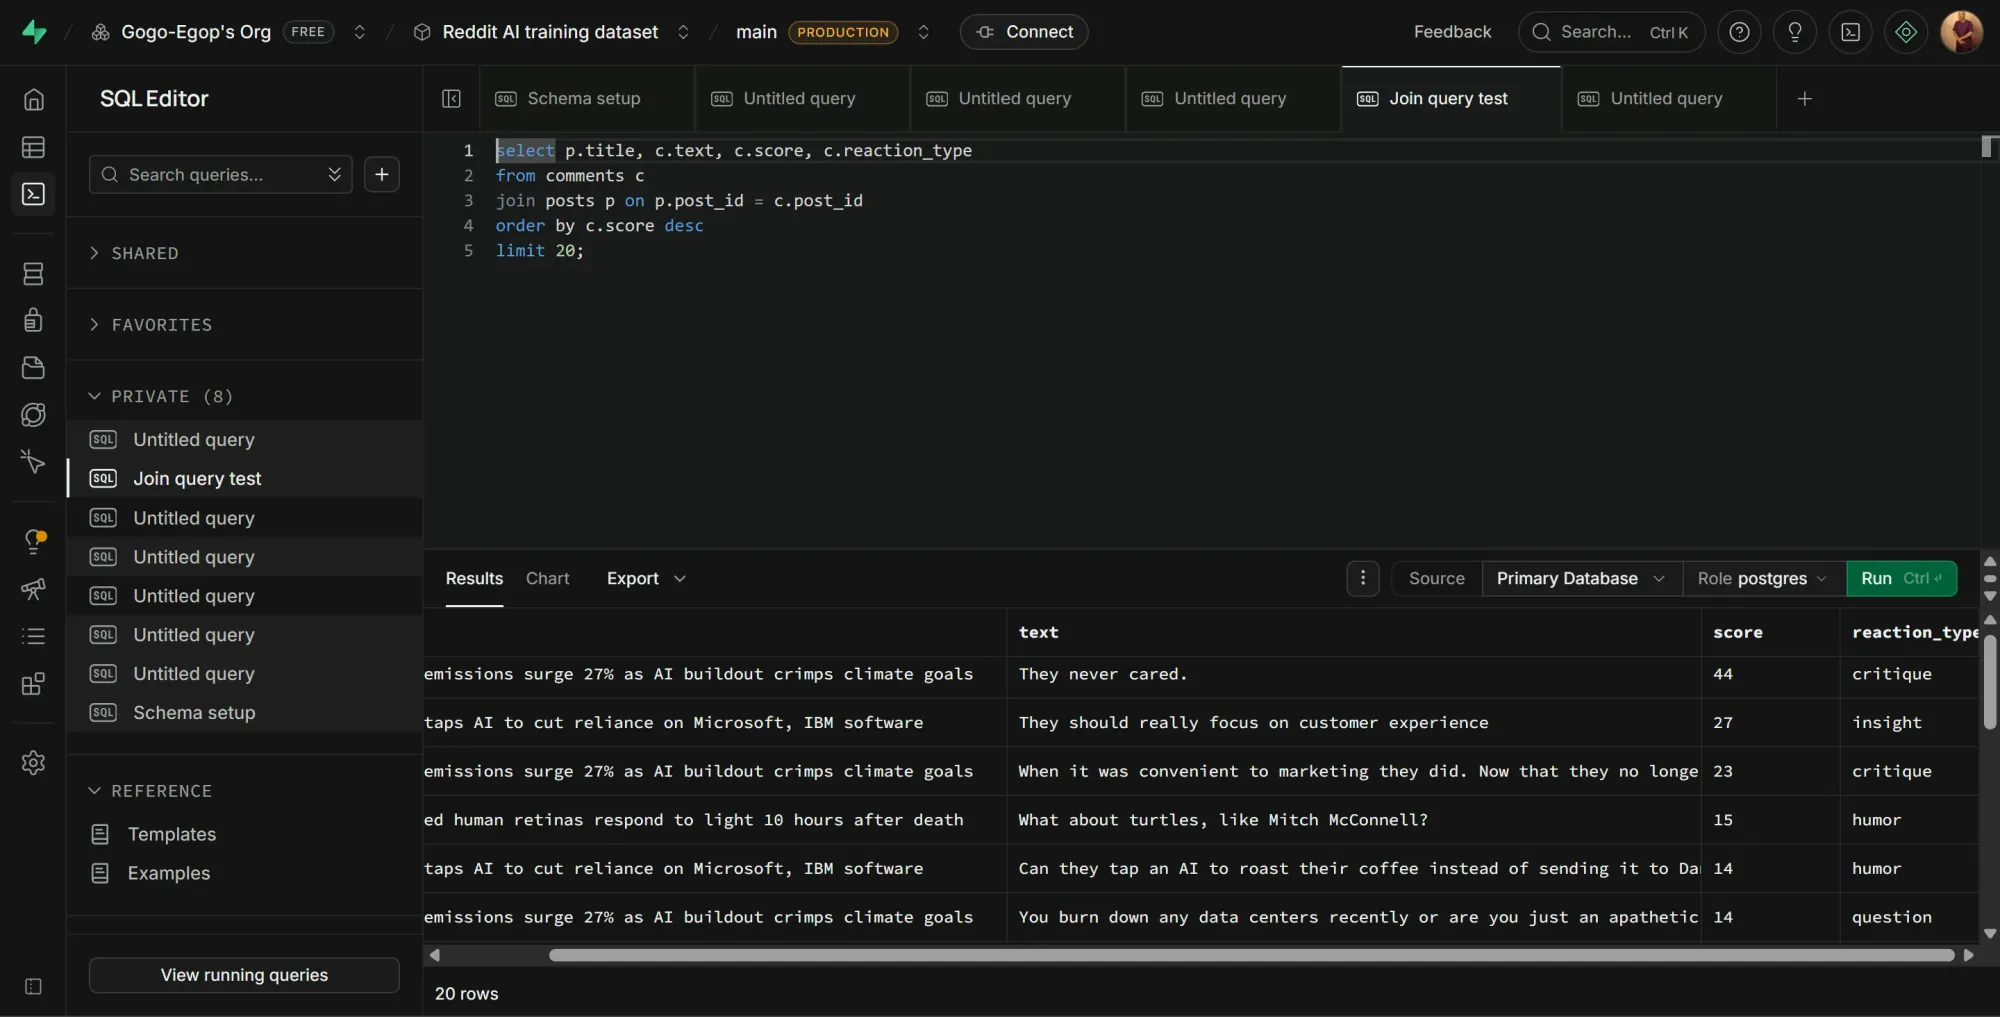The image size is (2000, 1017).
Task: Open the Export dropdown
Action: 646,578
